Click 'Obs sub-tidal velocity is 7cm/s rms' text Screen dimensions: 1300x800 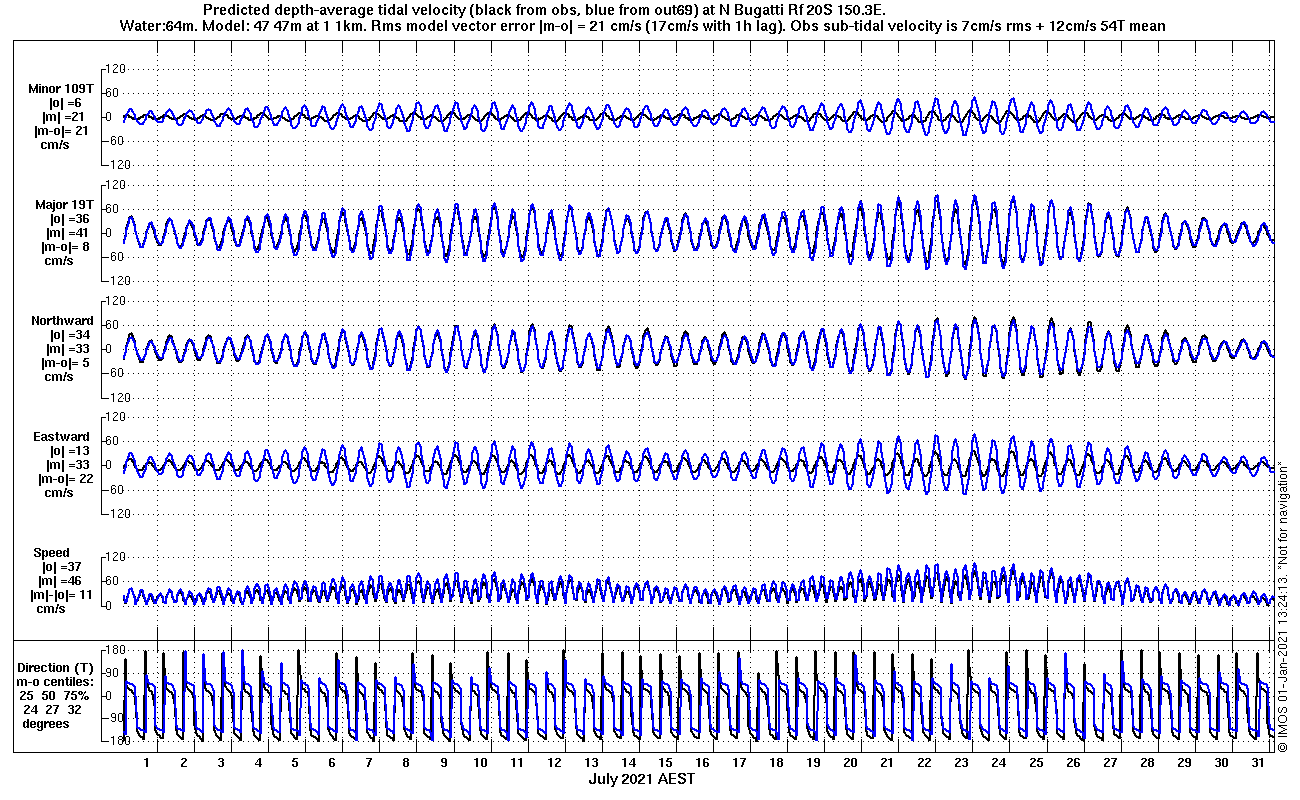coord(907,25)
